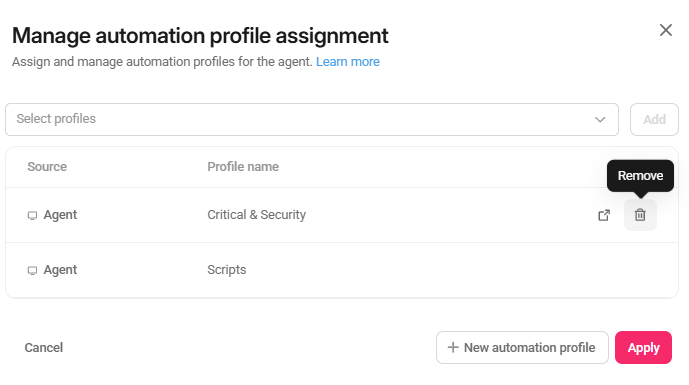Create a New automation profile
The image size is (689, 385).
click(522, 348)
